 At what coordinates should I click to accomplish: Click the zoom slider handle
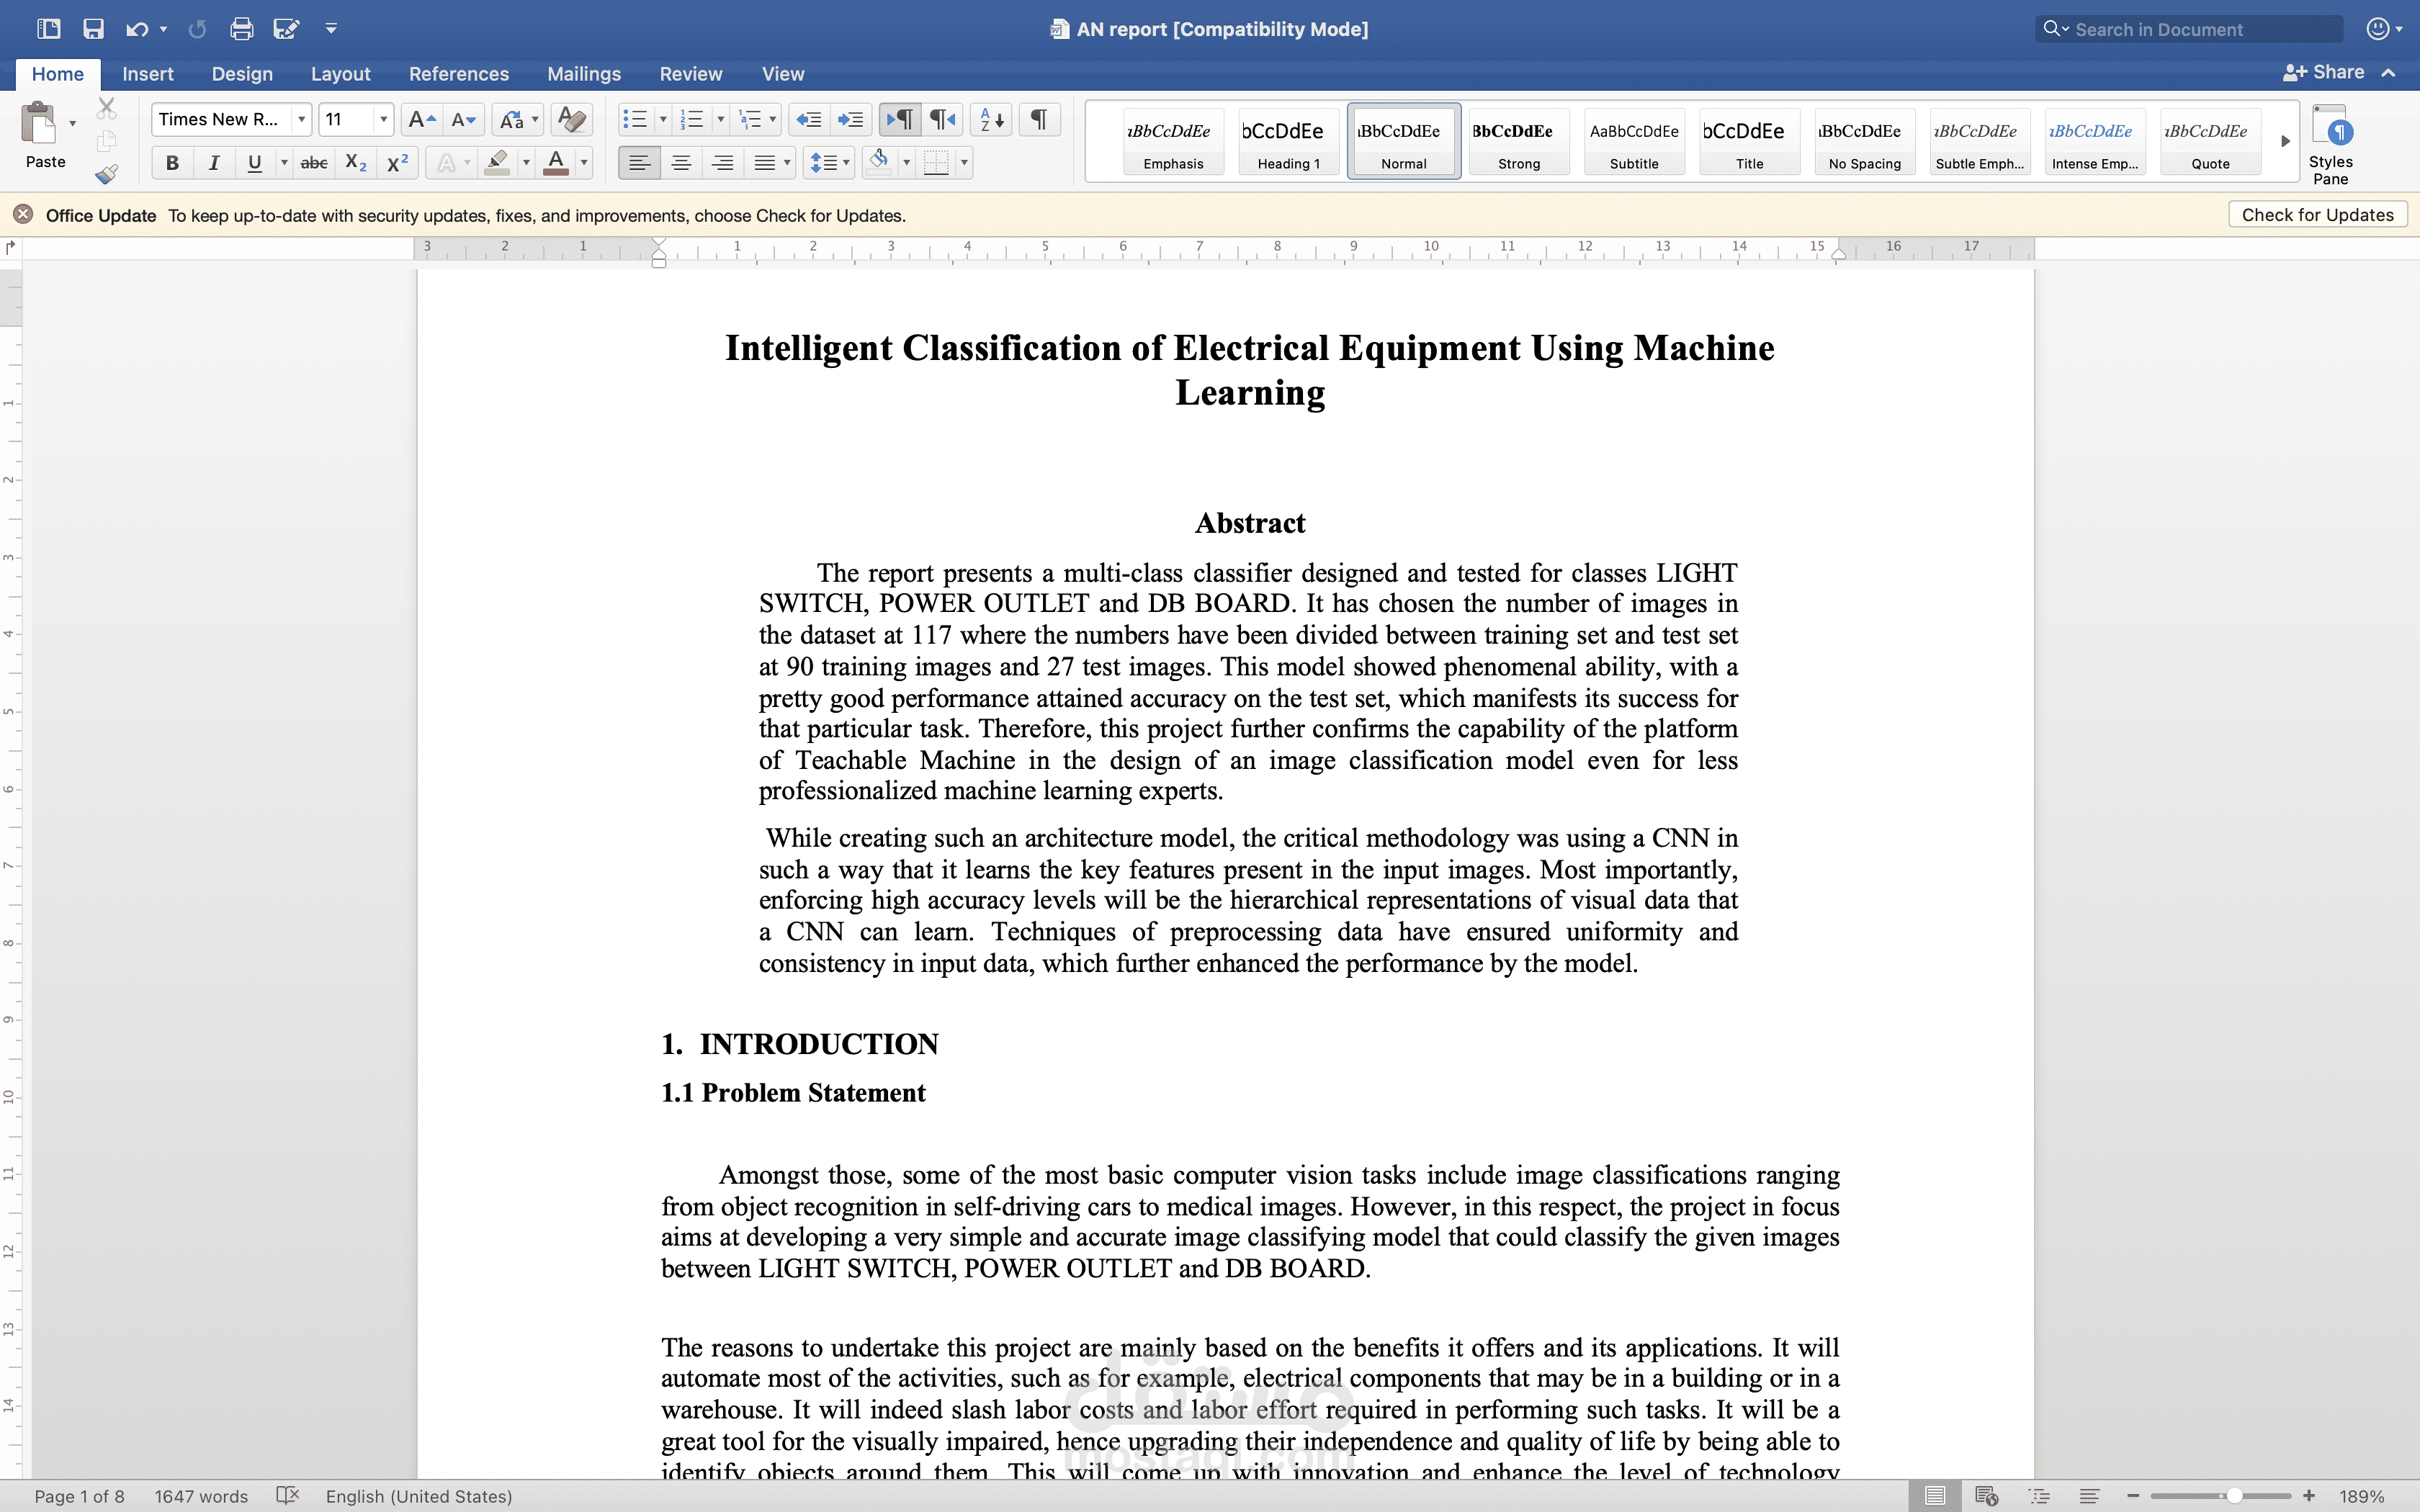point(2234,1496)
